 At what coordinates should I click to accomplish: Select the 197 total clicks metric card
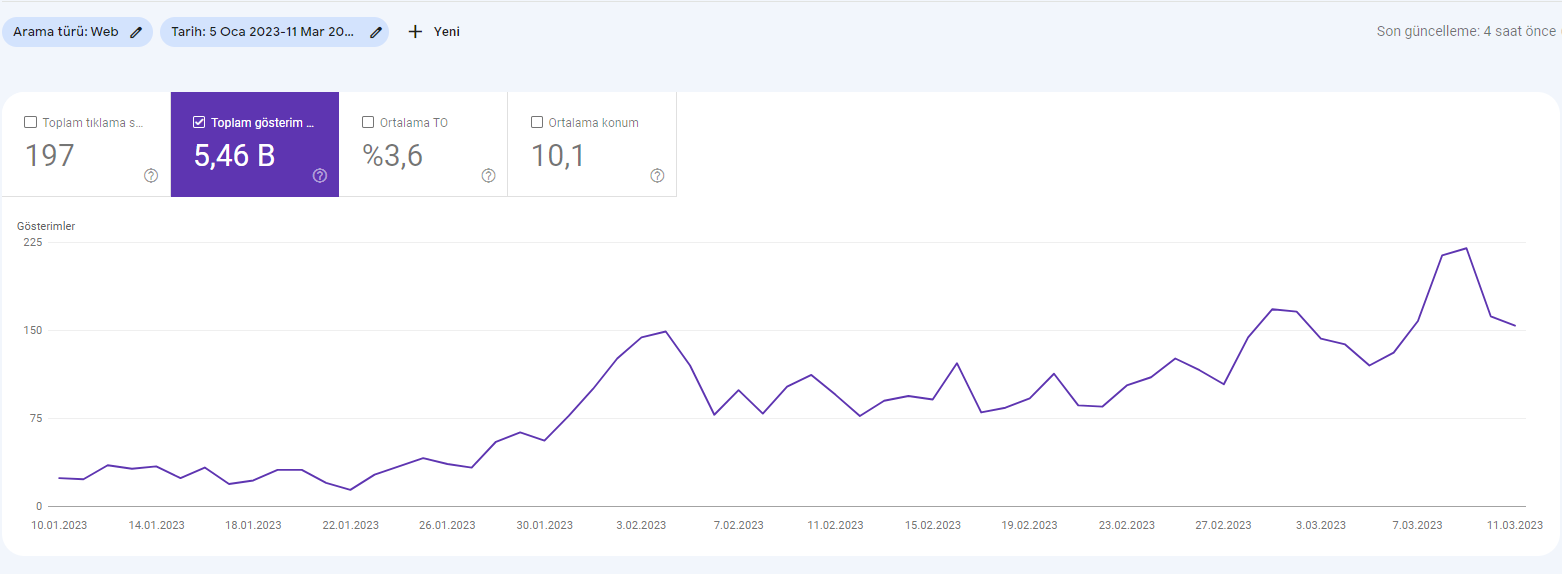(86, 144)
